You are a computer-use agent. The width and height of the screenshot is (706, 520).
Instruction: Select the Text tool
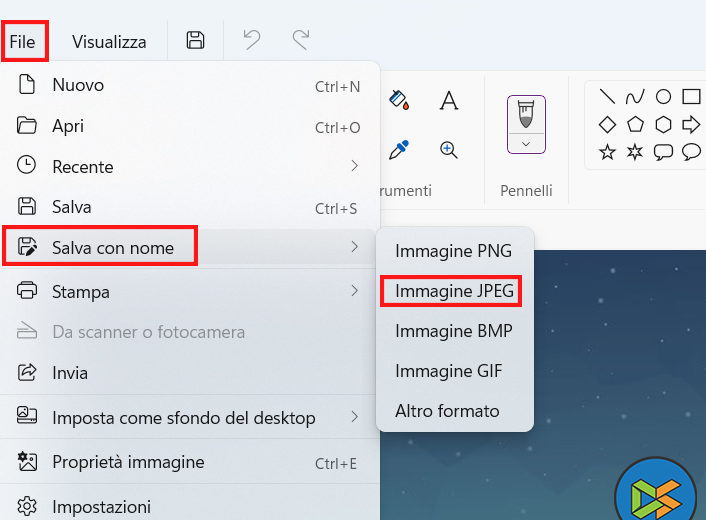(448, 100)
